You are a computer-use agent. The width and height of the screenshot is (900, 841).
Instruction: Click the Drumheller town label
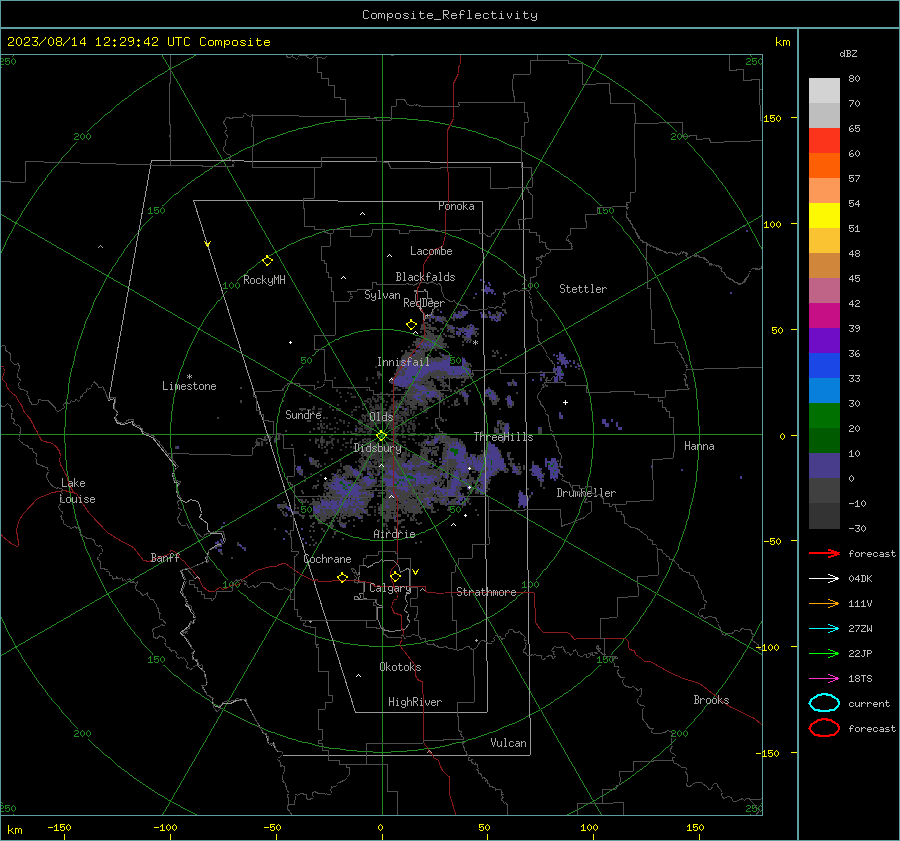pyautogui.click(x=585, y=493)
